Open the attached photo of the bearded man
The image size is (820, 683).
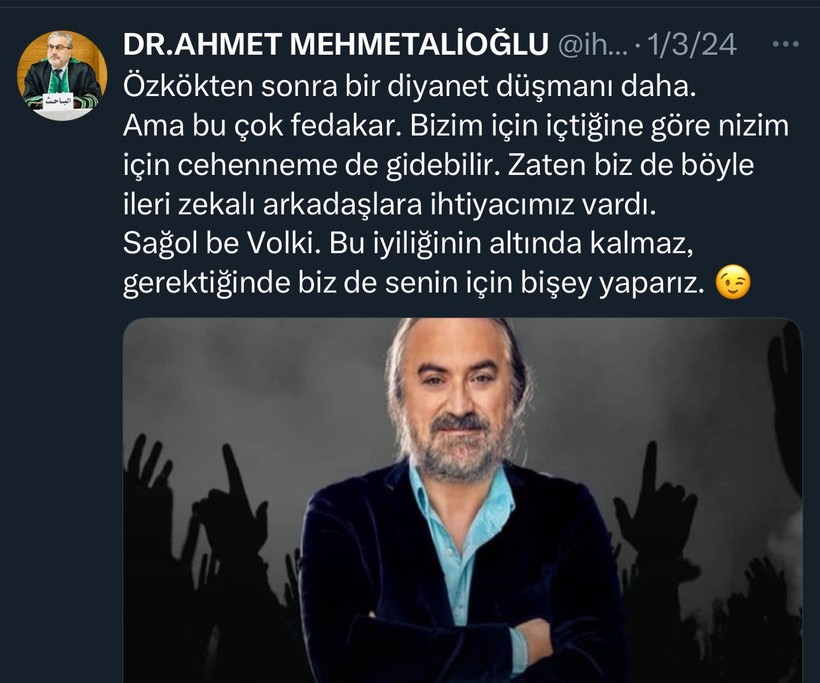(x=462, y=500)
